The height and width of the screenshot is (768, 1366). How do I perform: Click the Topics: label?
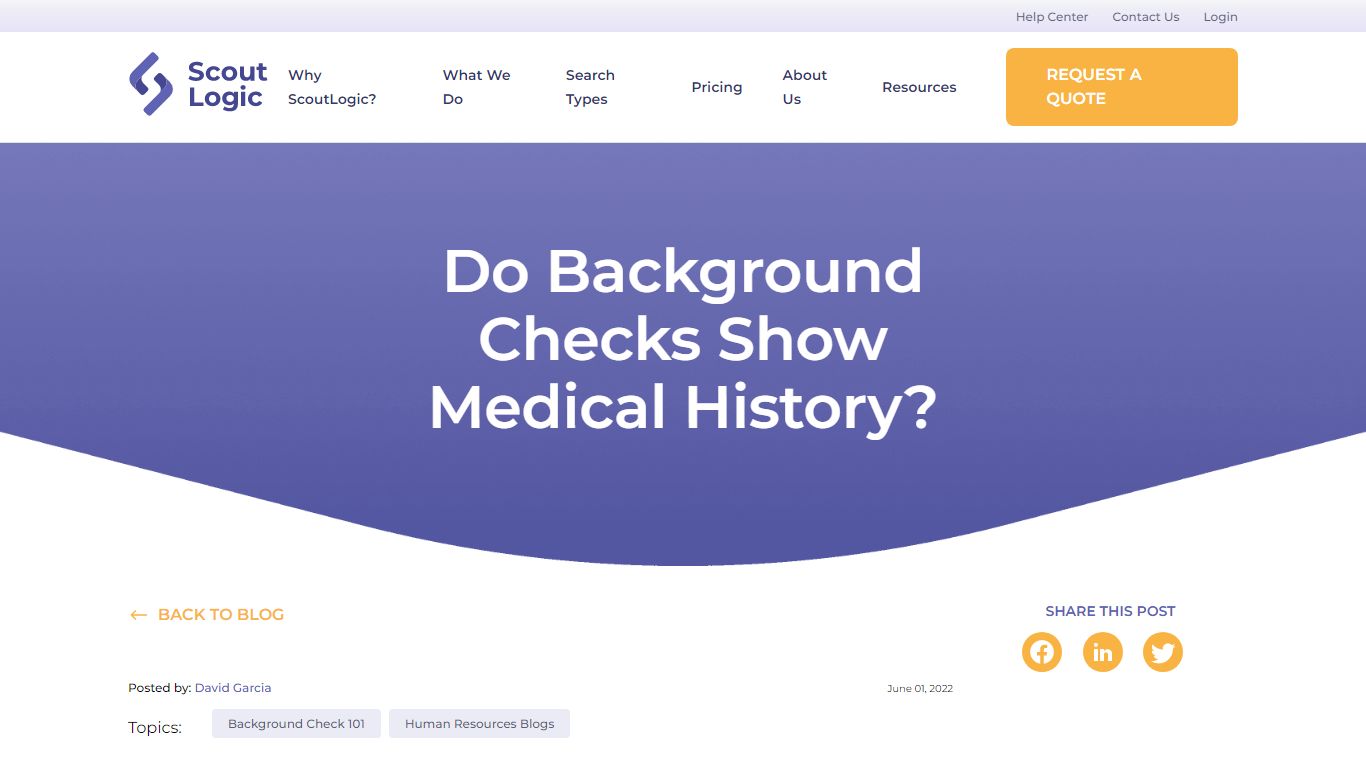(155, 728)
